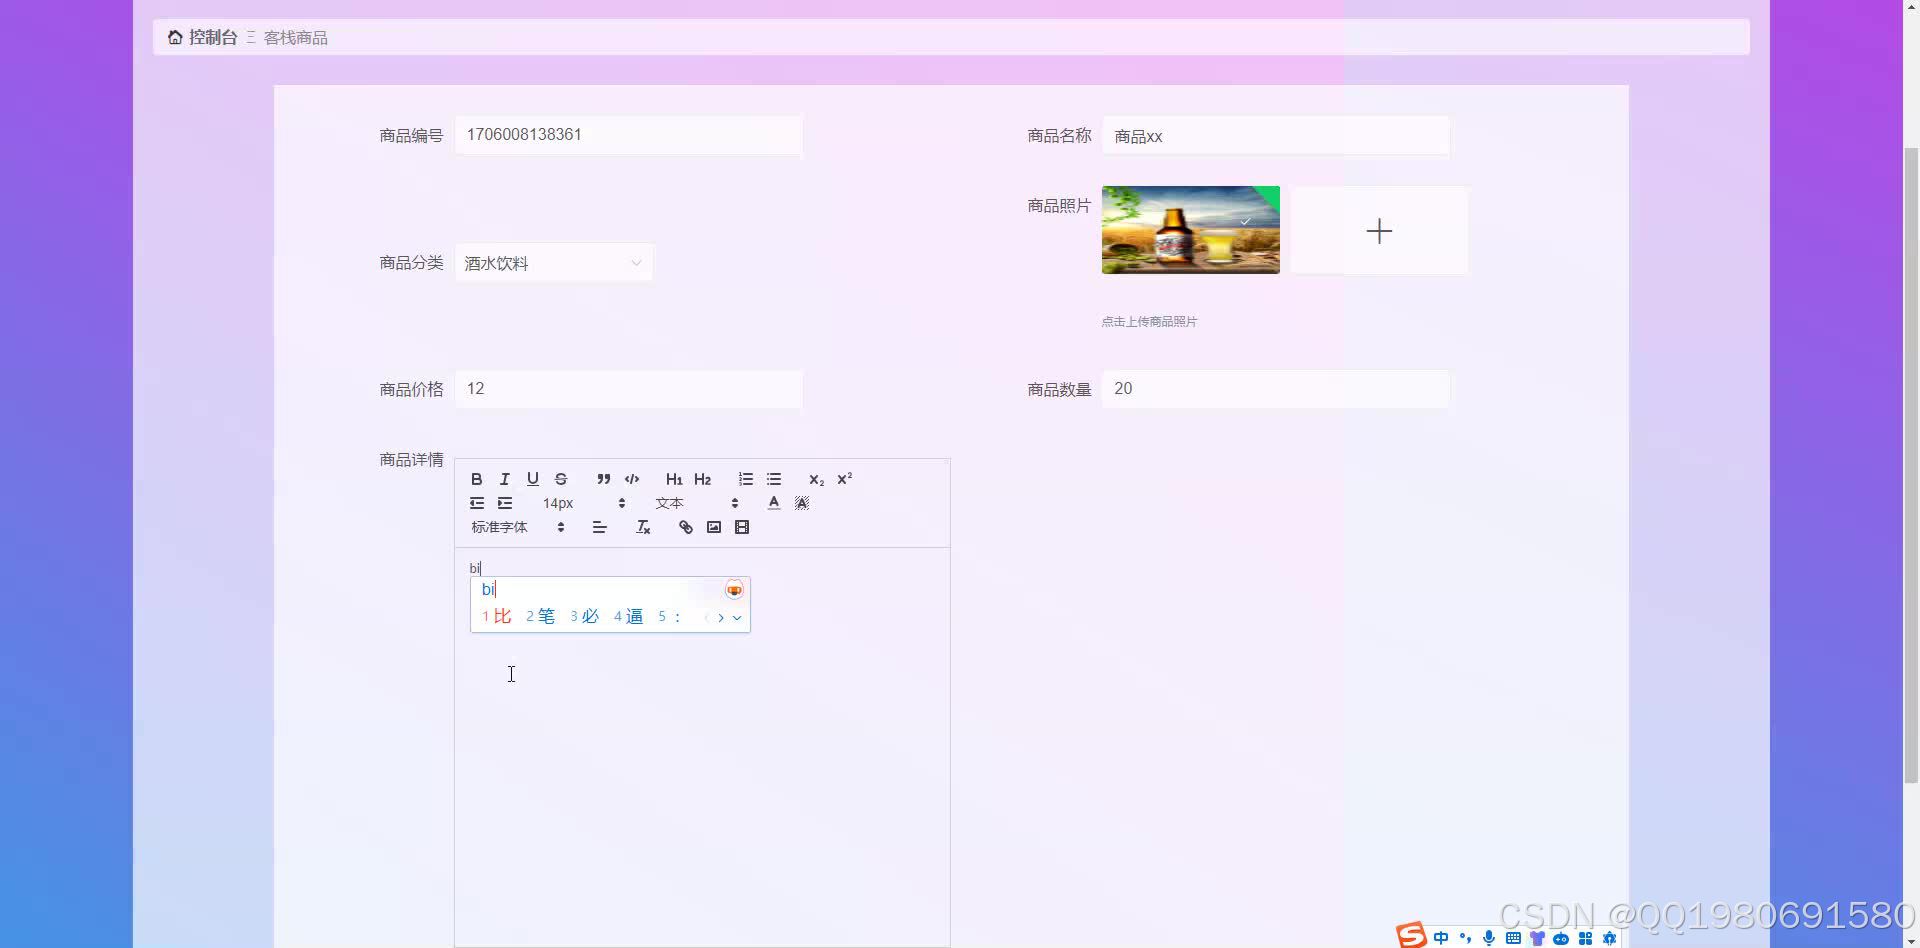Toggle bold formatting in the editor
This screenshot has height=948, width=1920.
[x=477, y=479]
